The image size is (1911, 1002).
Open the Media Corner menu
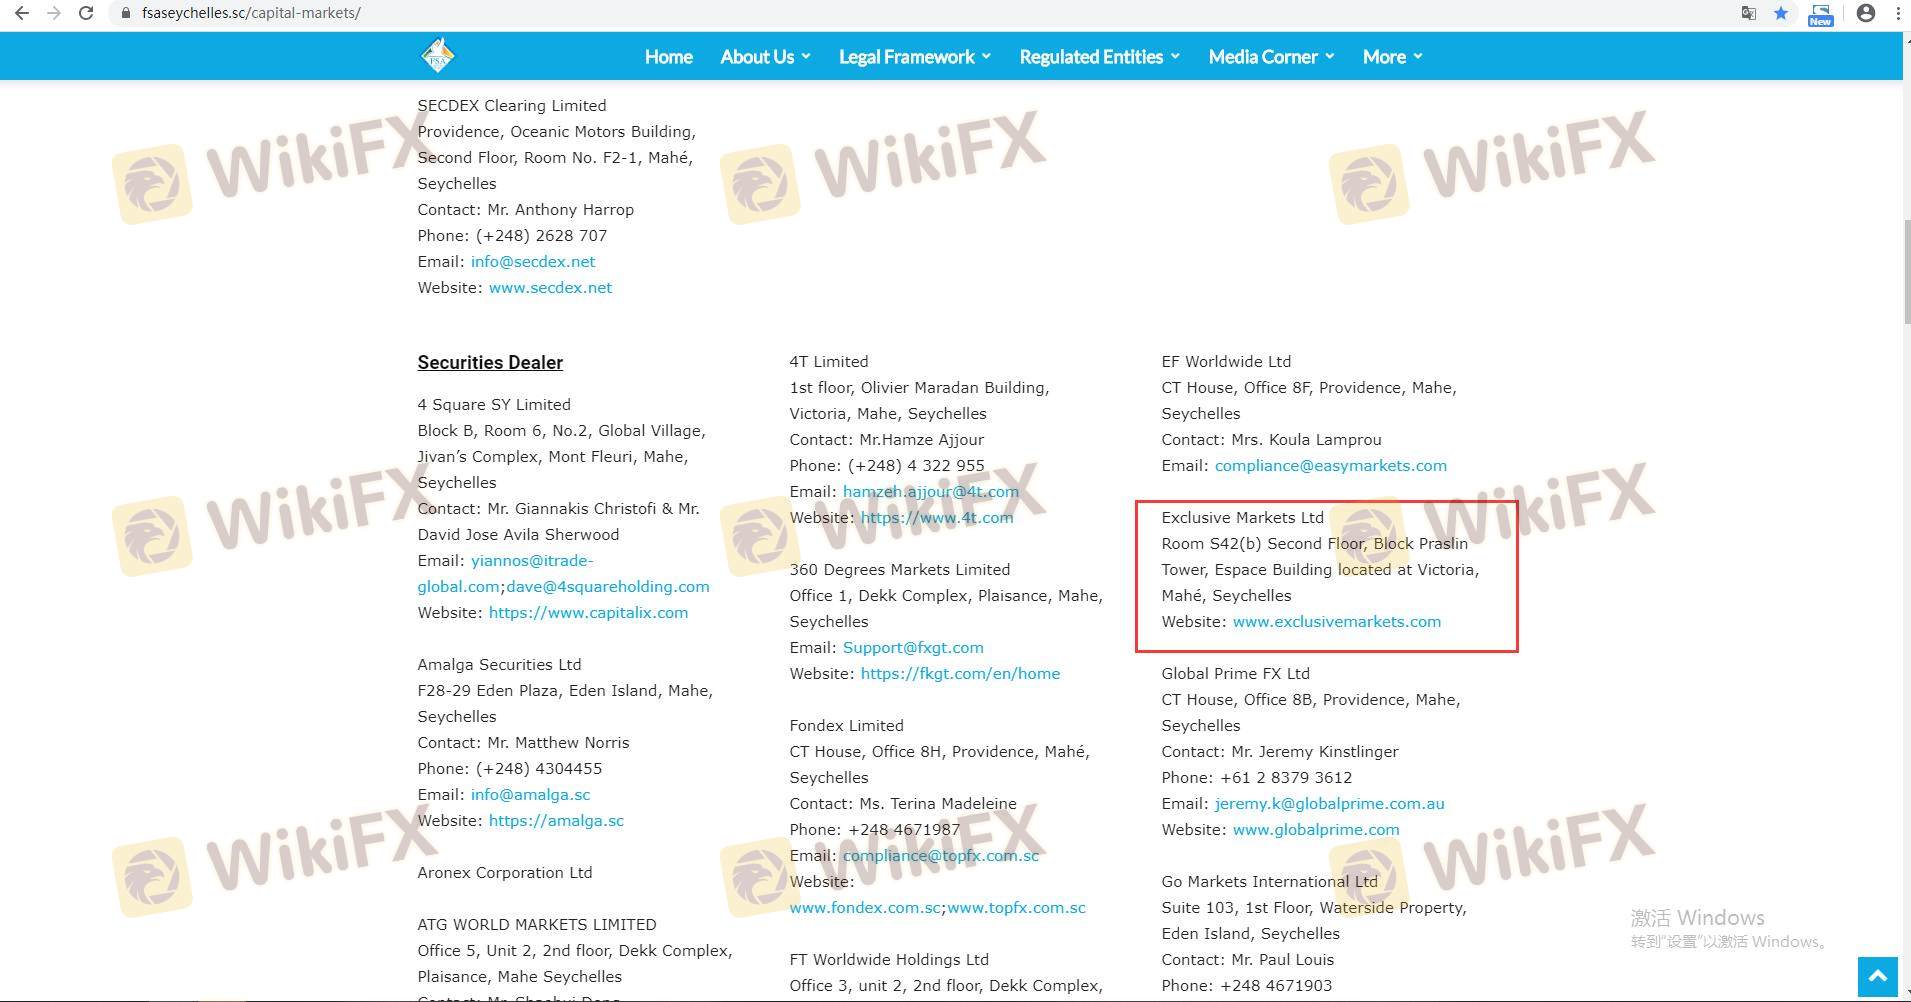pos(1271,57)
